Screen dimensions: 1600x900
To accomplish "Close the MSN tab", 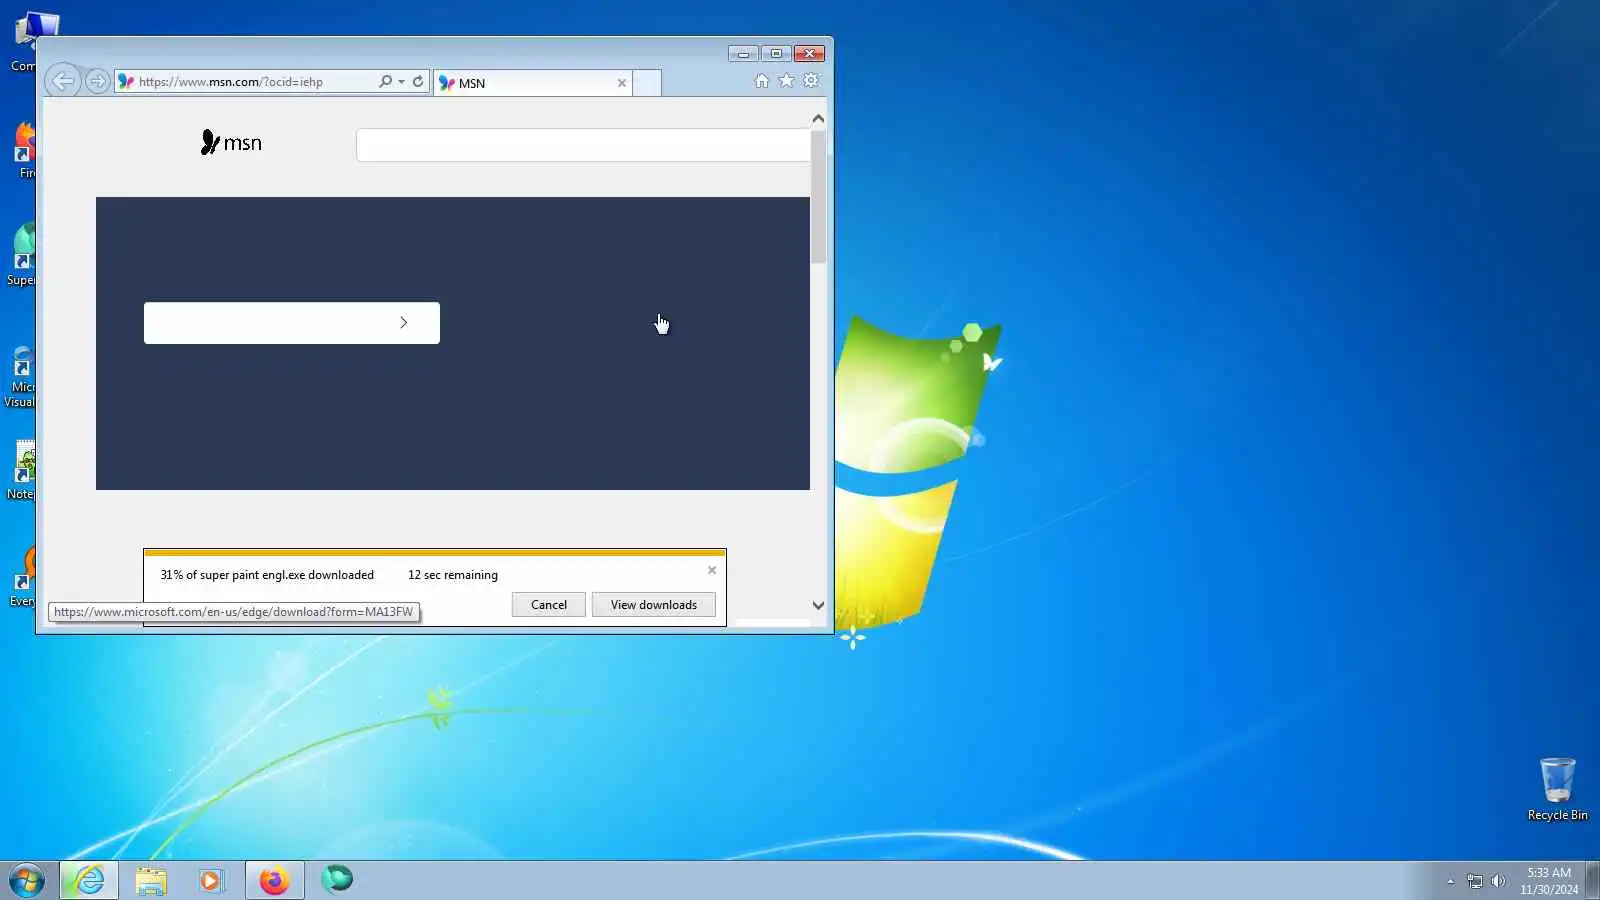I will pyautogui.click(x=622, y=83).
